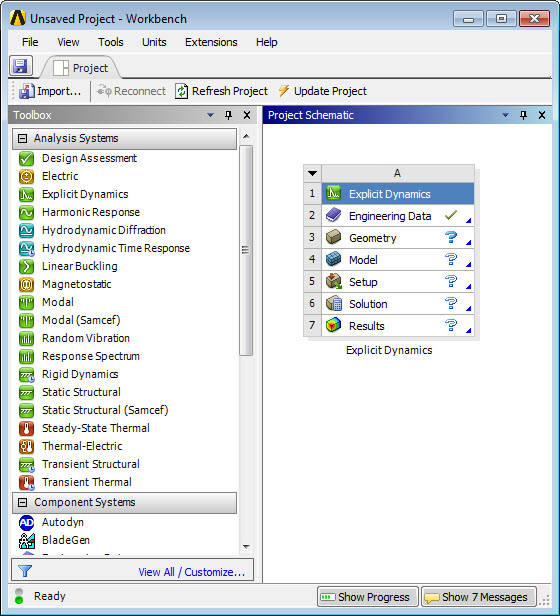
Task: Collapse the Analysis Systems group
Action: (23, 138)
